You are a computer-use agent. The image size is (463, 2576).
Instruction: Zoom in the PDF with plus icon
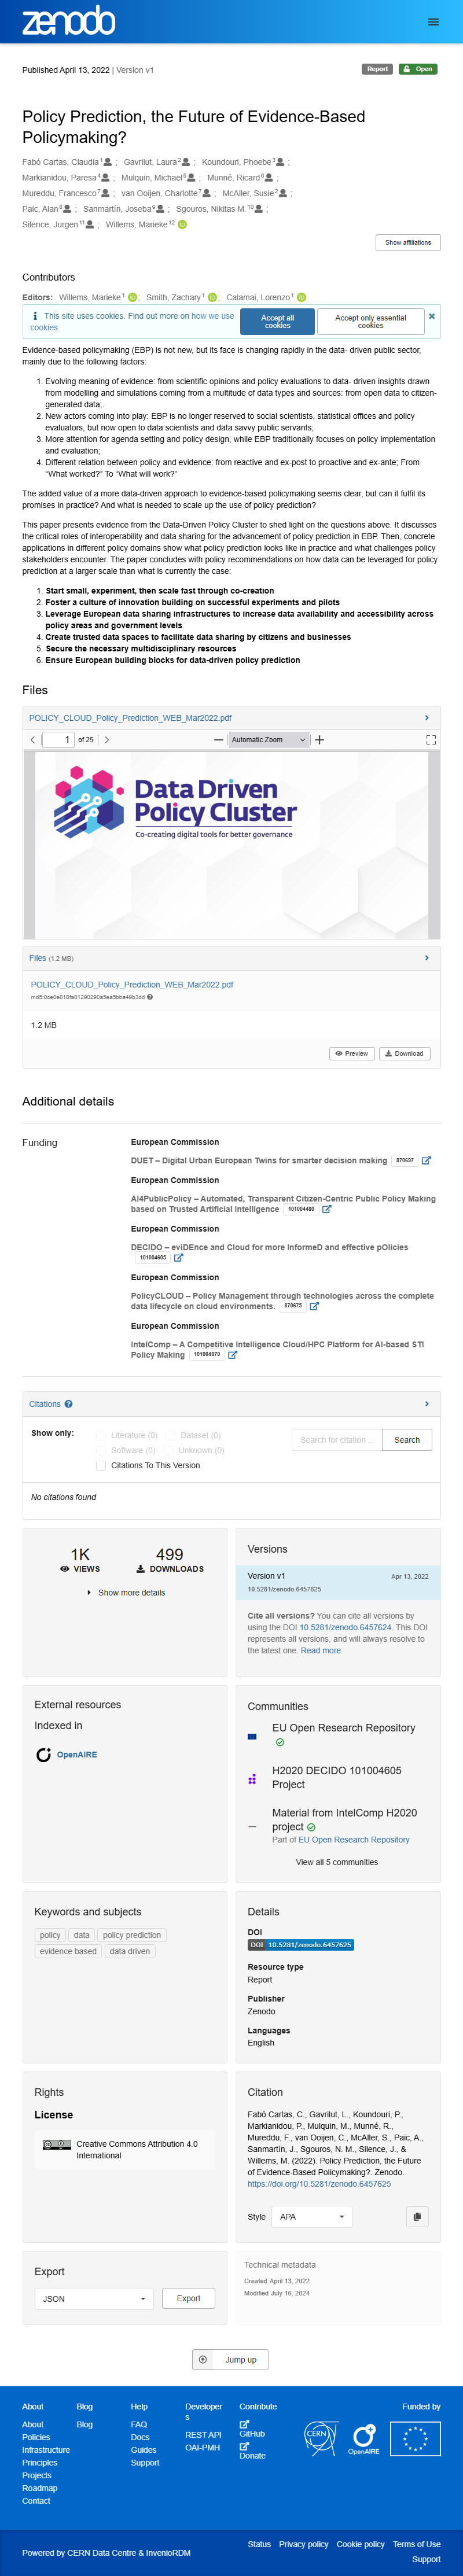click(x=319, y=740)
